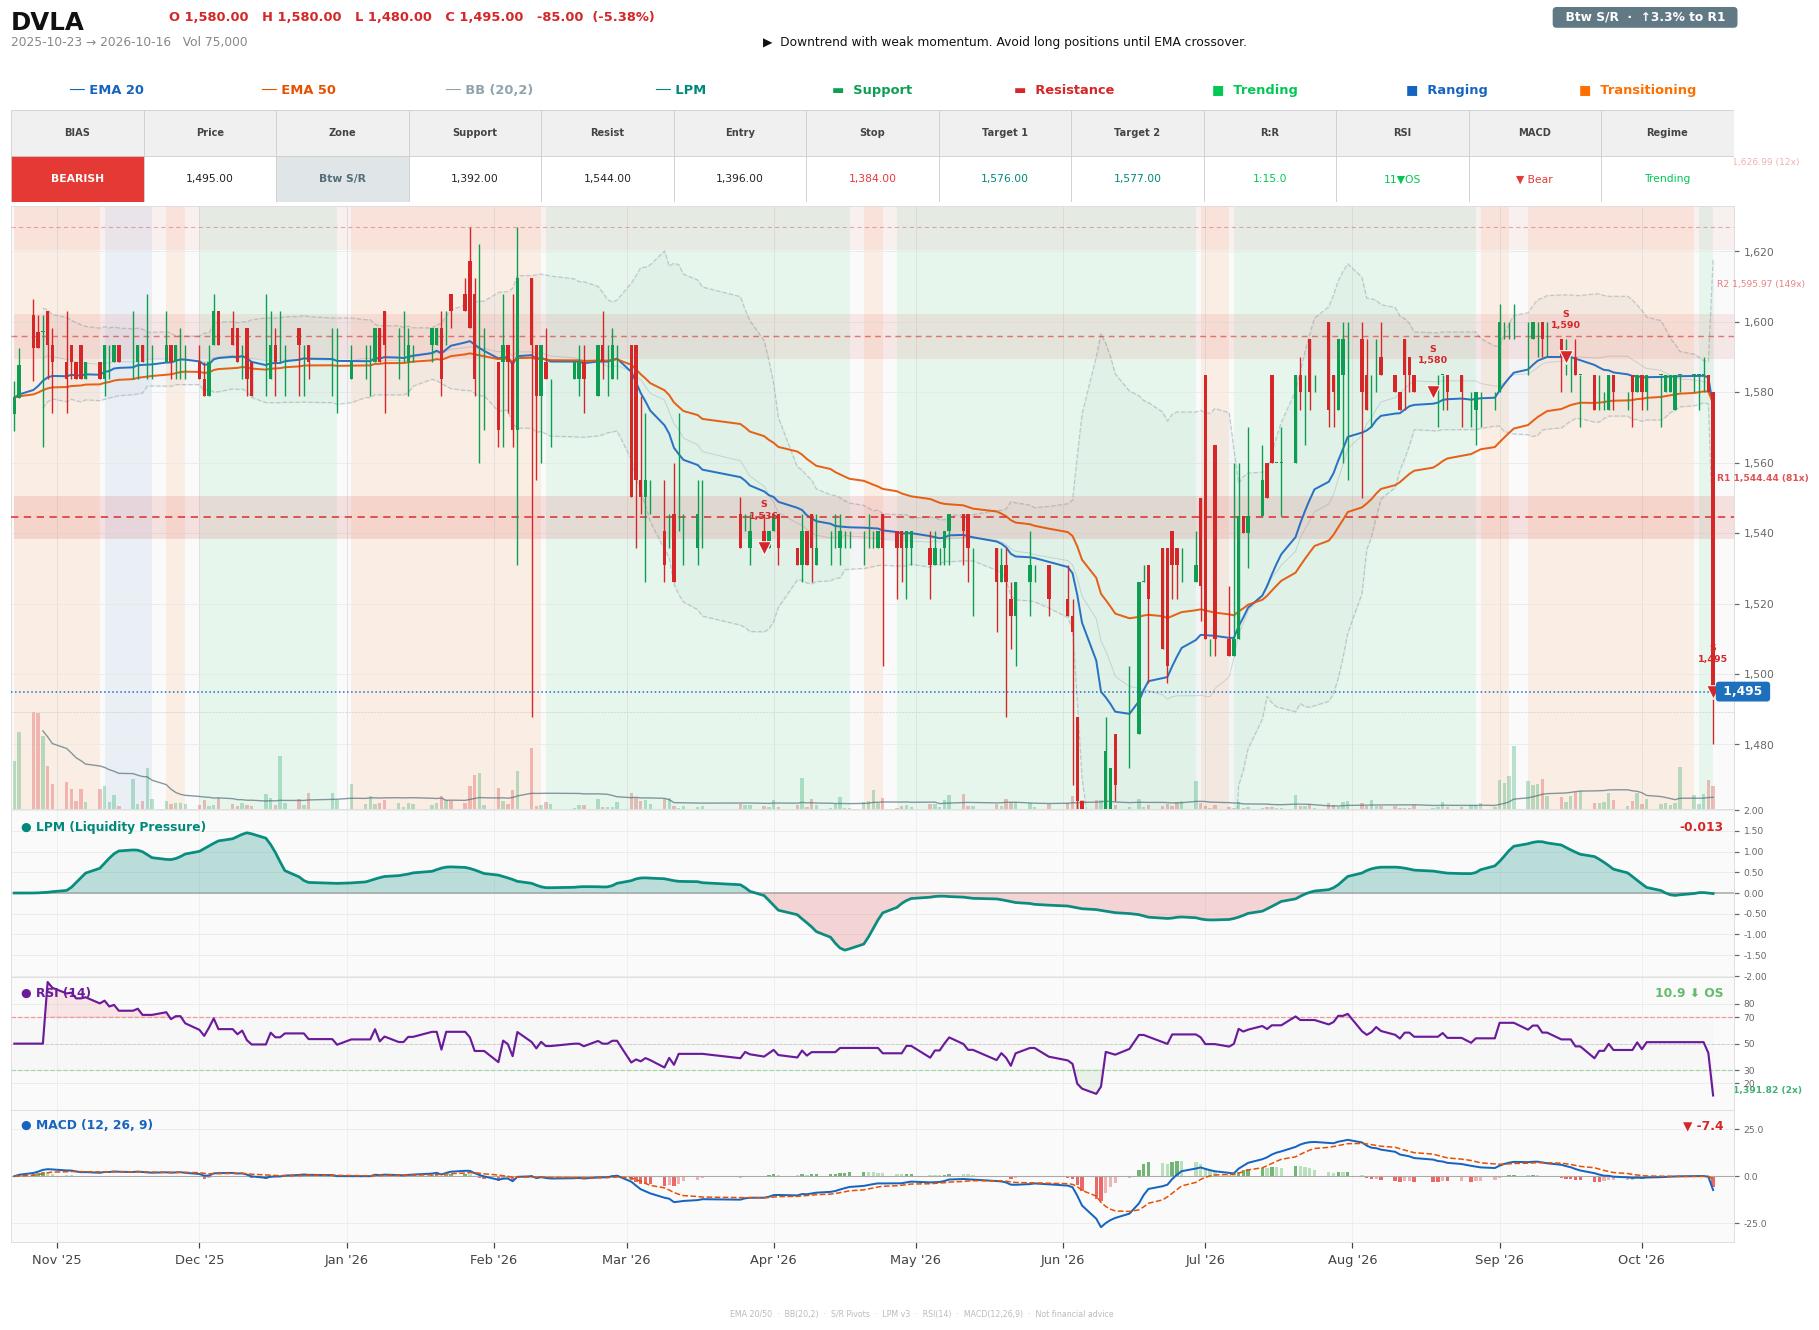Click the LPM reading -0.013

point(1701,827)
